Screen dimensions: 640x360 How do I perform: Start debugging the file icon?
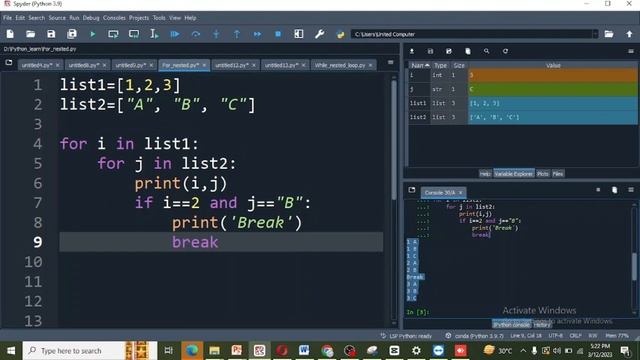click(175, 34)
